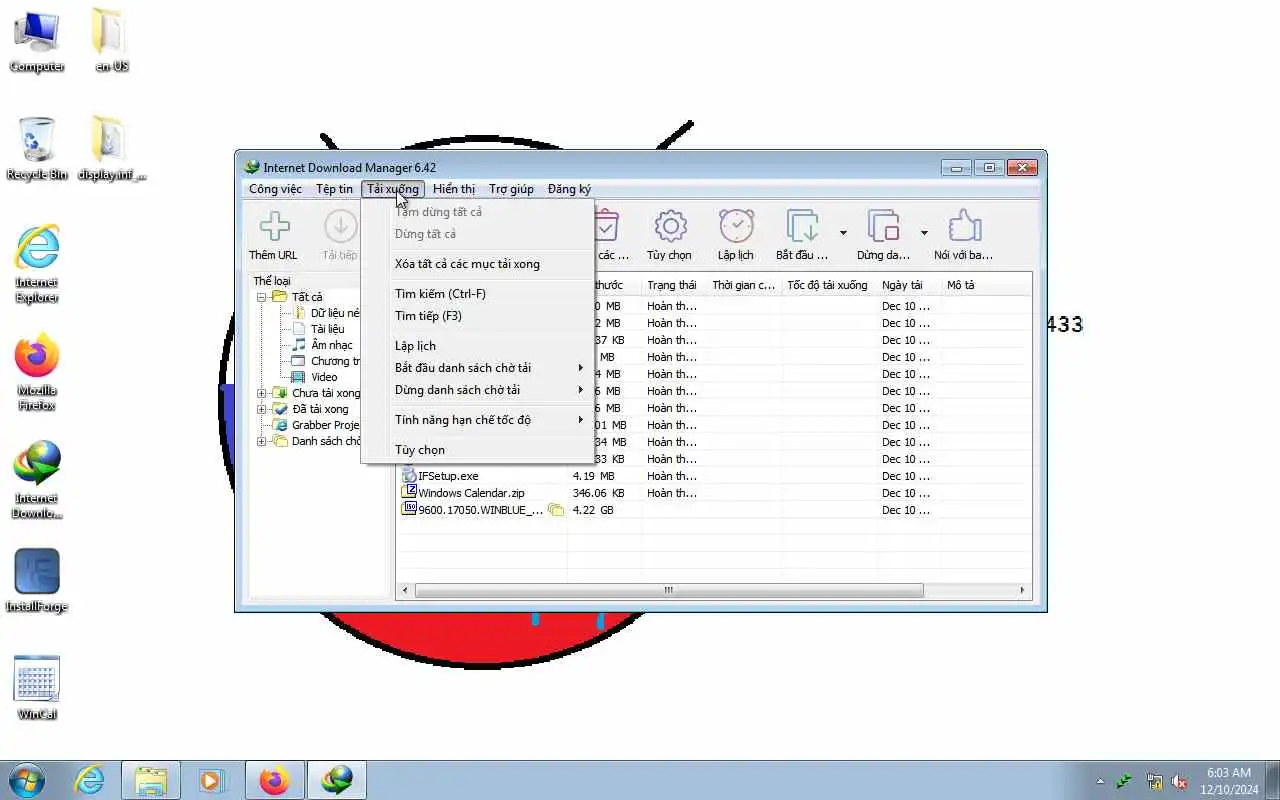The width and height of the screenshot is (1280, 800).
Task: Sort by Thời gian c... column header
Action: click(x=743, y=285)
